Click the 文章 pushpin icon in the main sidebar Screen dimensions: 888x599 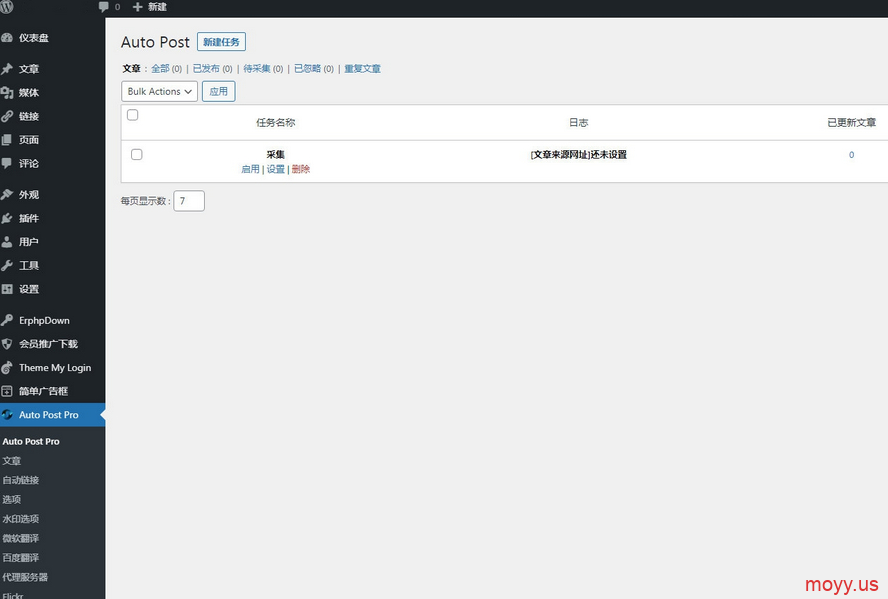point(7,69)
